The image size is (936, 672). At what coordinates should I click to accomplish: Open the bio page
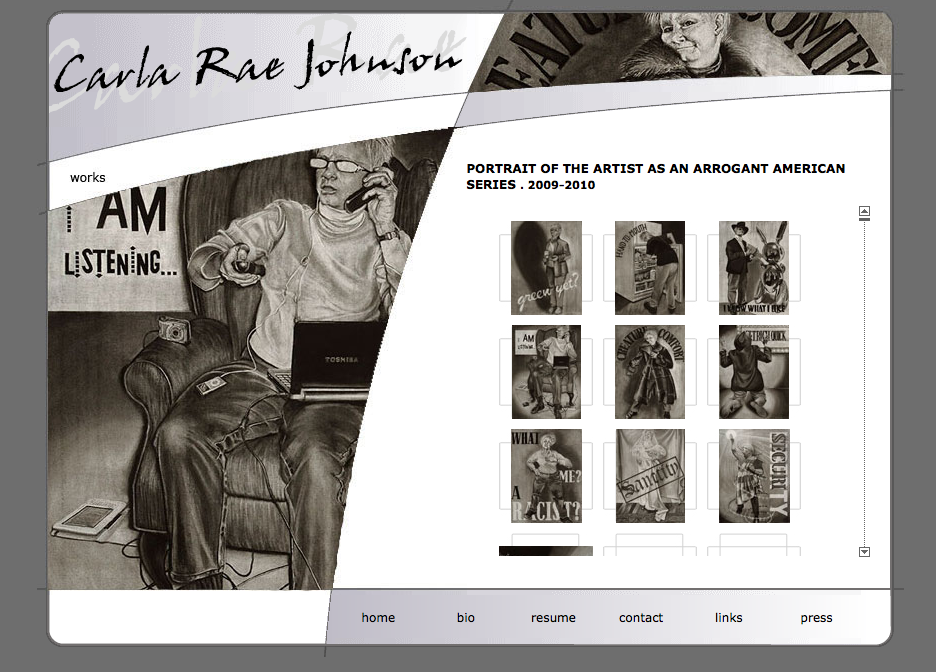pyautogui.click(x=466, y=618)
